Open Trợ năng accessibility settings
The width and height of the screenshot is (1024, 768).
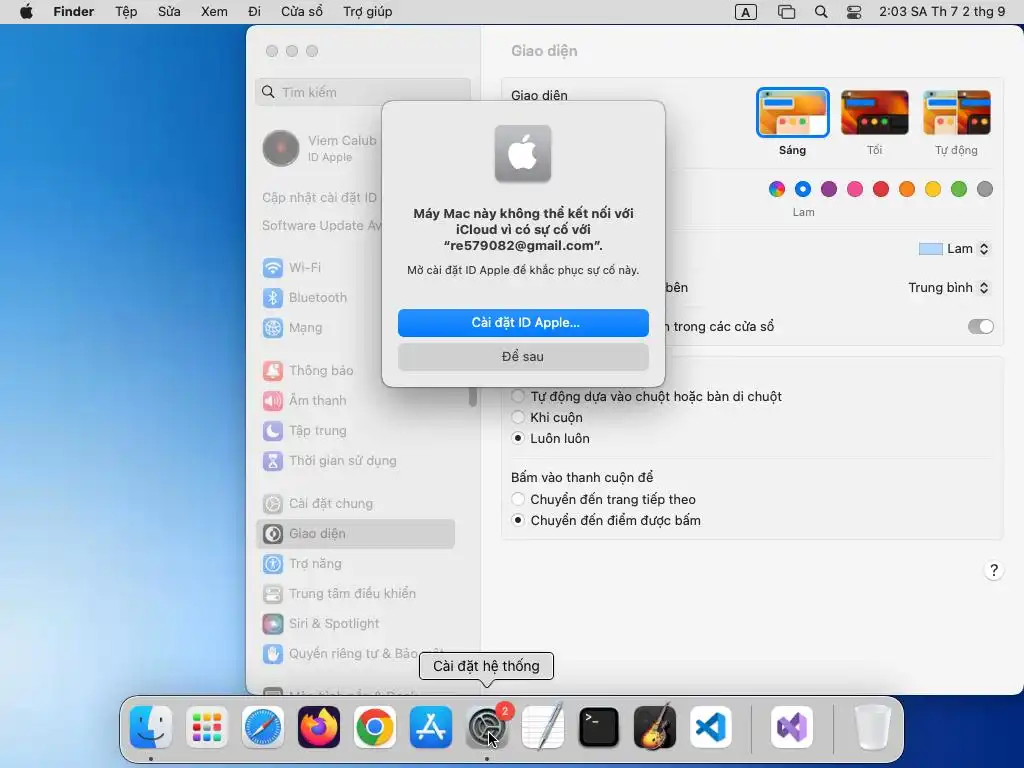pos(302,564)
